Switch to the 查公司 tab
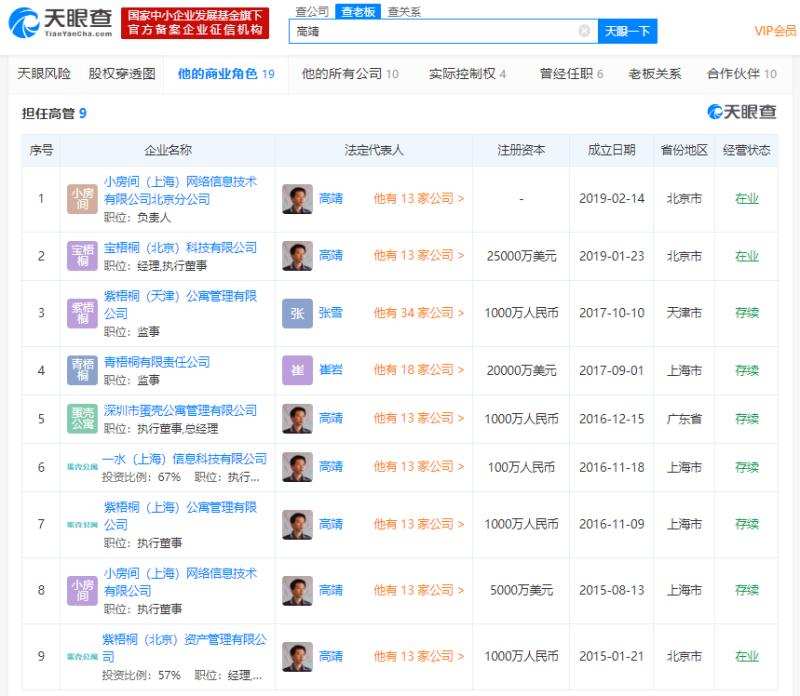Screen dimensions: 800x696 click(310, 11)
